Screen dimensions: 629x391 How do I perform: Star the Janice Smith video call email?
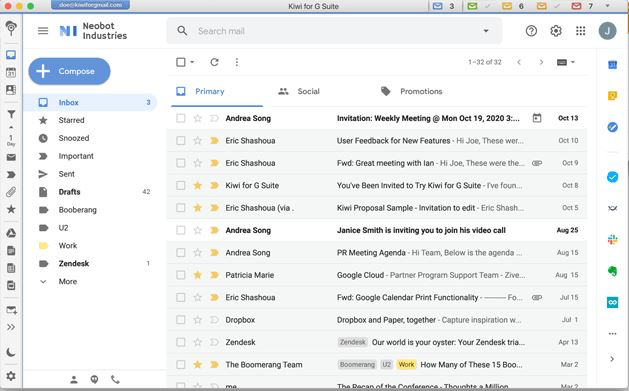(197, 230)
